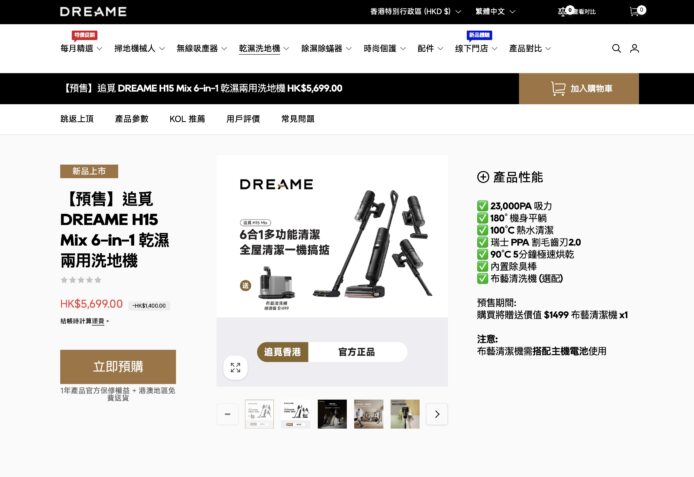Click the 立即預購 pre-order button

[x=118, y=366]
